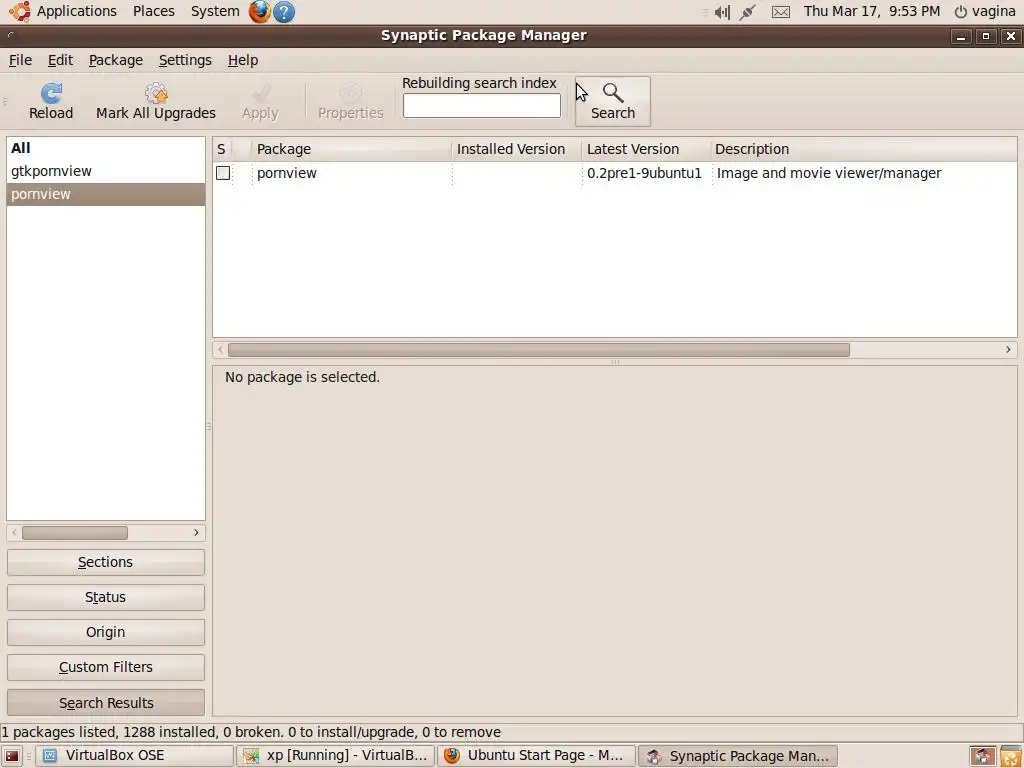Open the mail envelope indicator
The width and height of the screenshot is (1024, 768).
point(780,12)
